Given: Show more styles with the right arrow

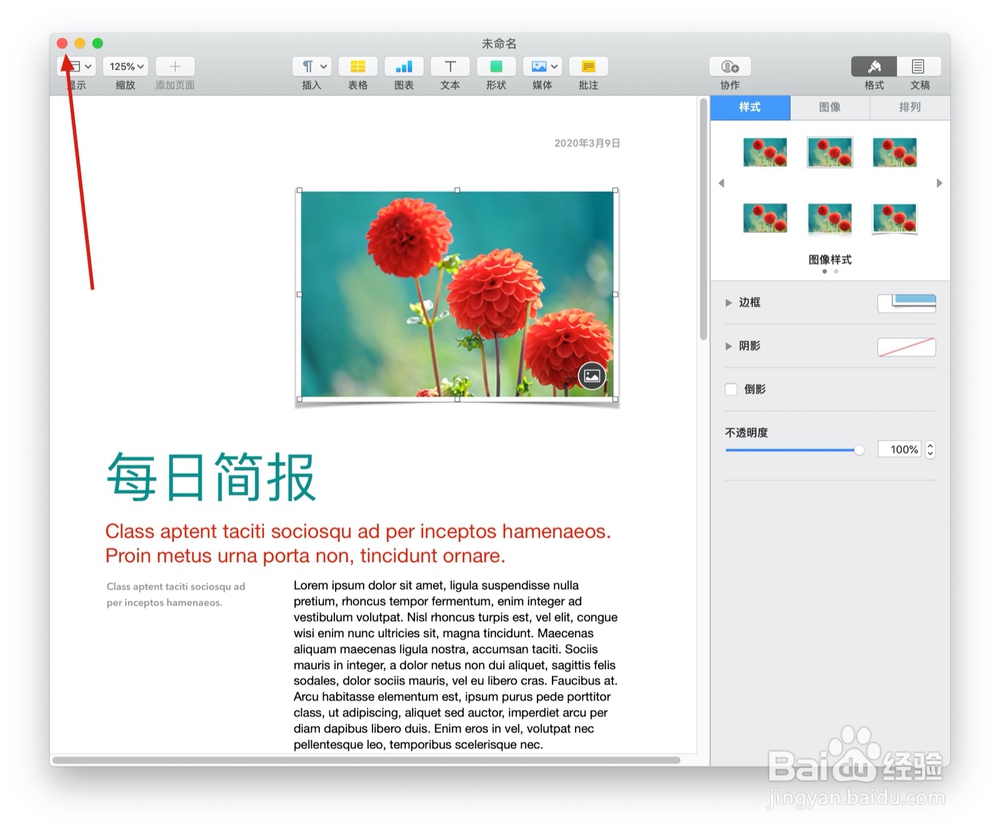Looking at the screenshot, I should (939, 183).
